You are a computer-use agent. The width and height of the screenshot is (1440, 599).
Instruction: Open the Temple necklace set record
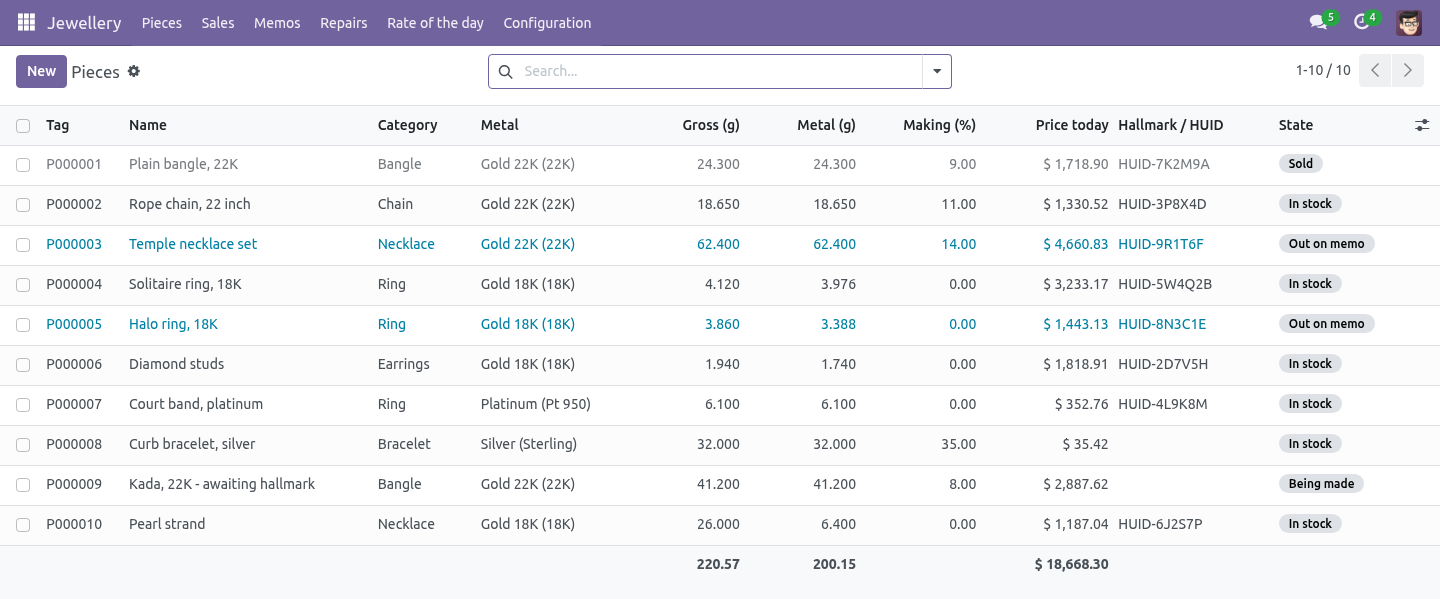click(x=193, y=244)
